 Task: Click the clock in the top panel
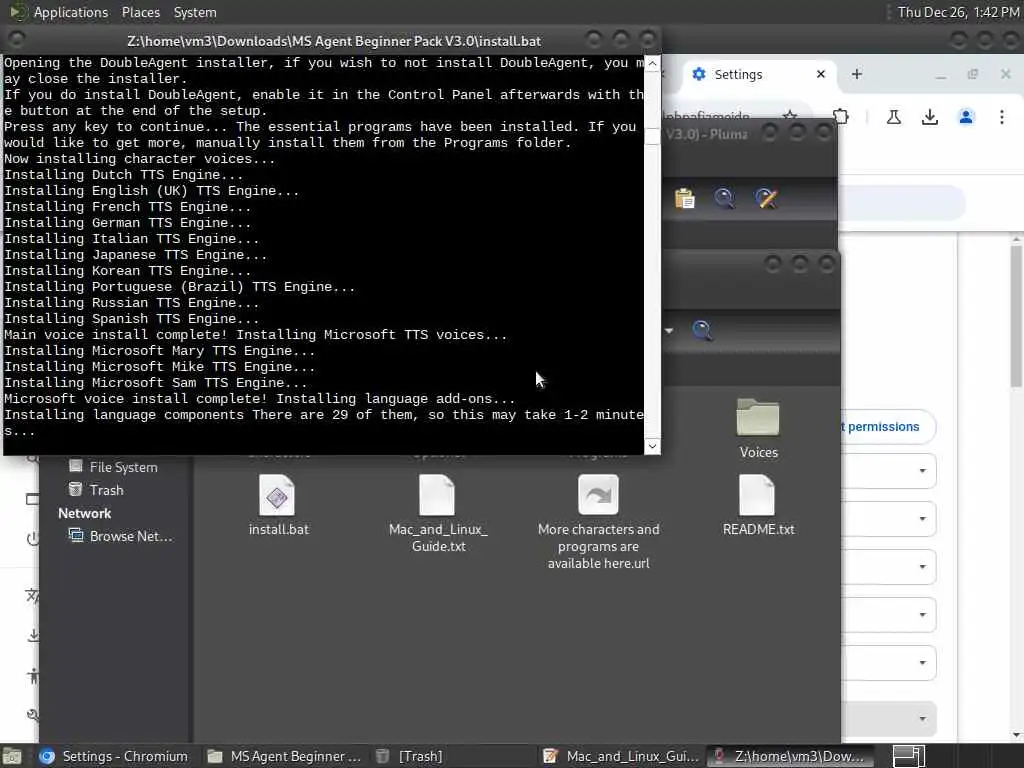pyautogui.click(x=958, y=12)
